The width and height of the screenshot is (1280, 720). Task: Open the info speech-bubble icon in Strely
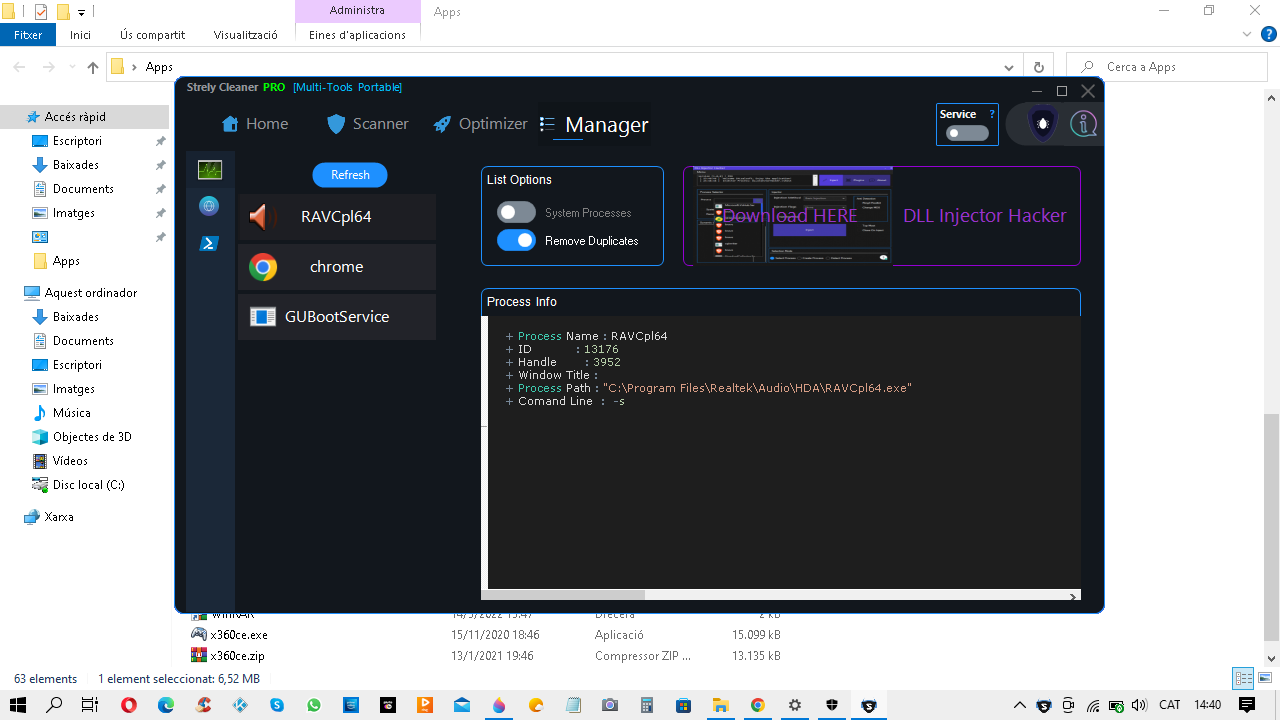(1084, 124)
